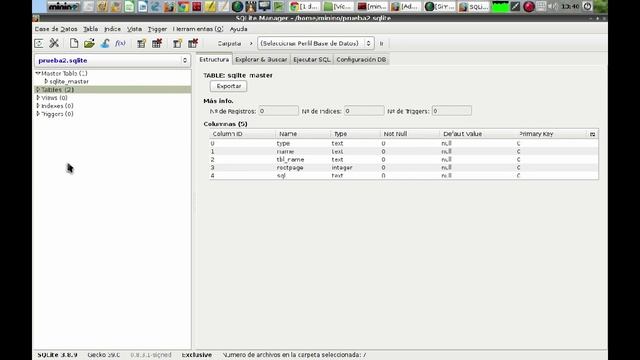This screenshot has width=640, height=360.
Task: Open the Vista menu
Action: [x=134, y=29]
